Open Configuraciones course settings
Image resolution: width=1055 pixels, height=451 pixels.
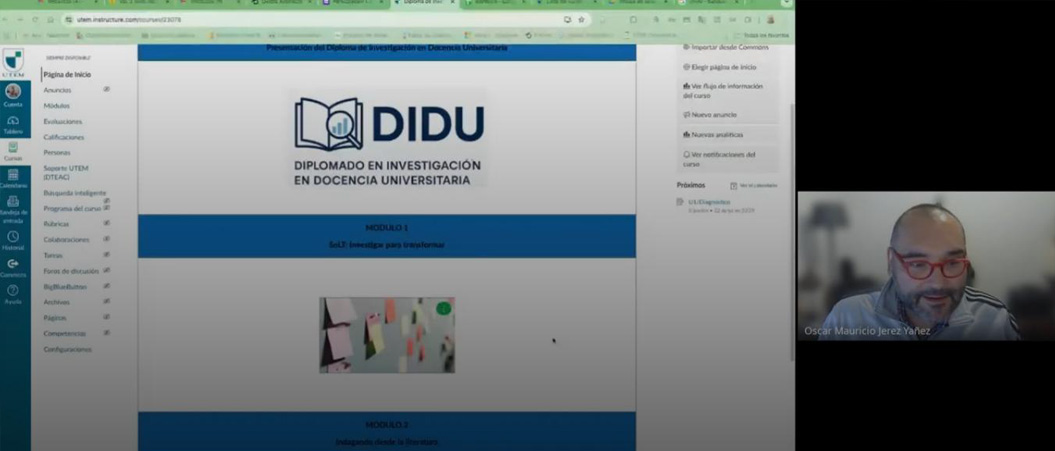click(x=67, y=349)
